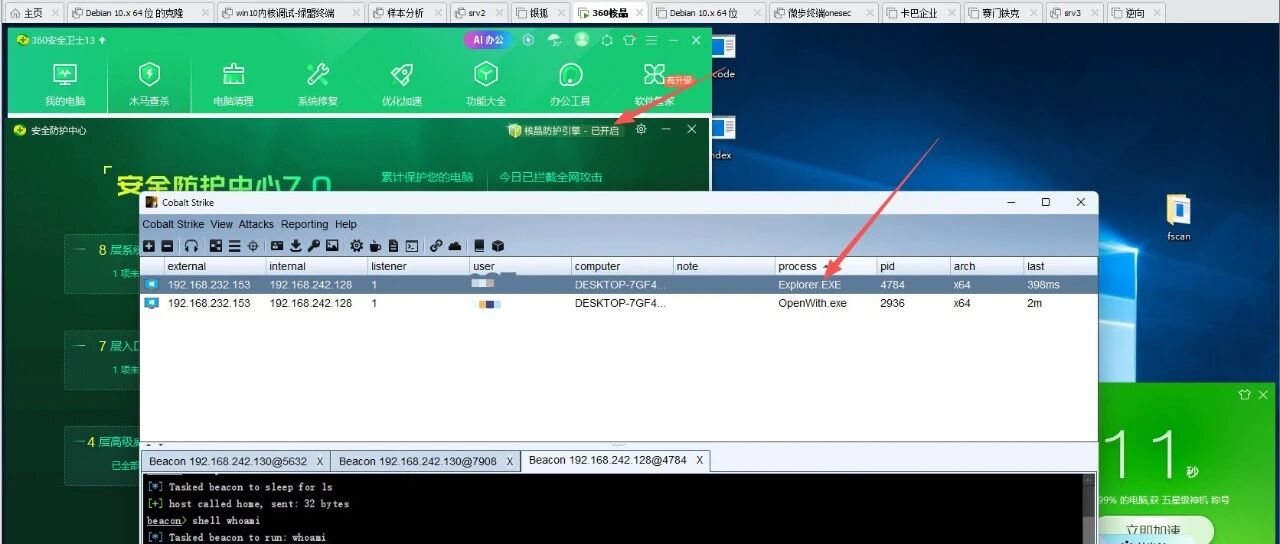Open the Attacks menu

point(256,224)
